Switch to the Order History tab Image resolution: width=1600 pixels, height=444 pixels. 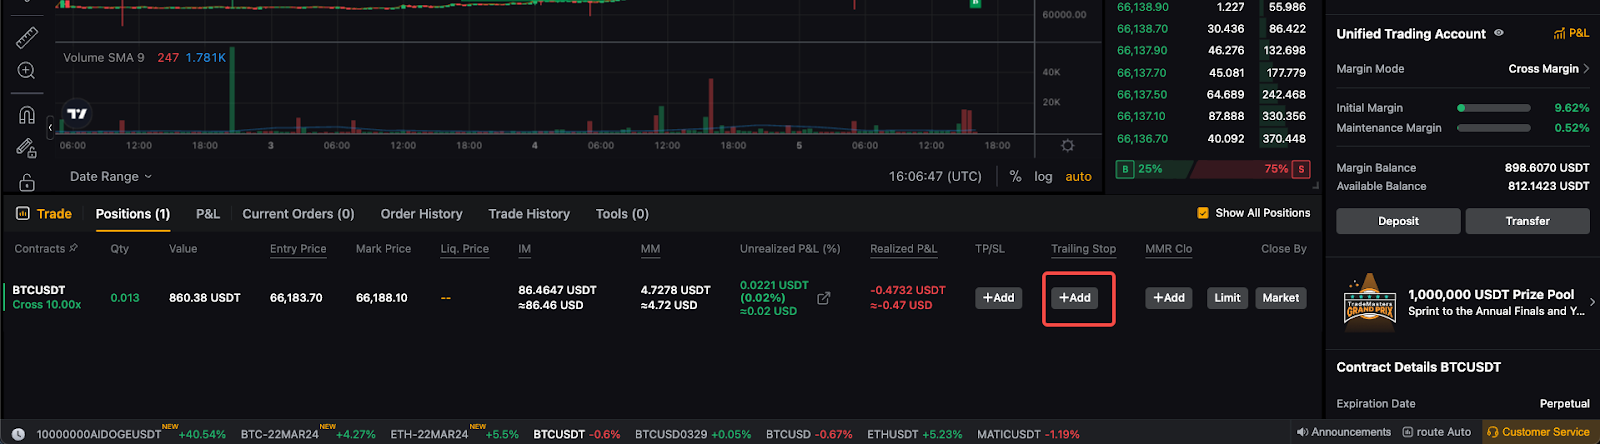point(421,214)
